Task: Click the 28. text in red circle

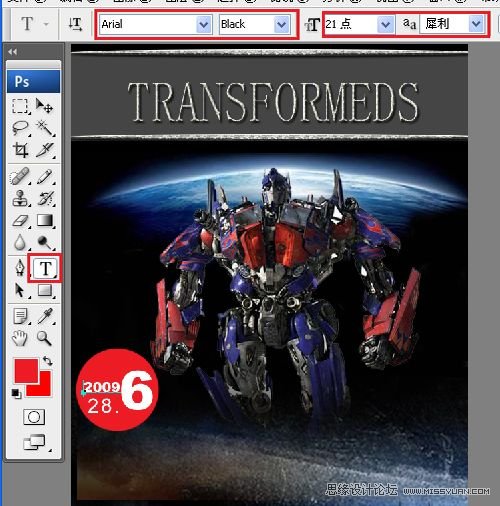Action: click(x=103, y=406)
